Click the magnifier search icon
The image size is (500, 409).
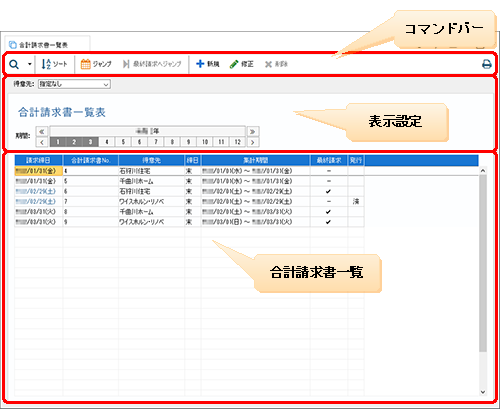click(14, 64)
